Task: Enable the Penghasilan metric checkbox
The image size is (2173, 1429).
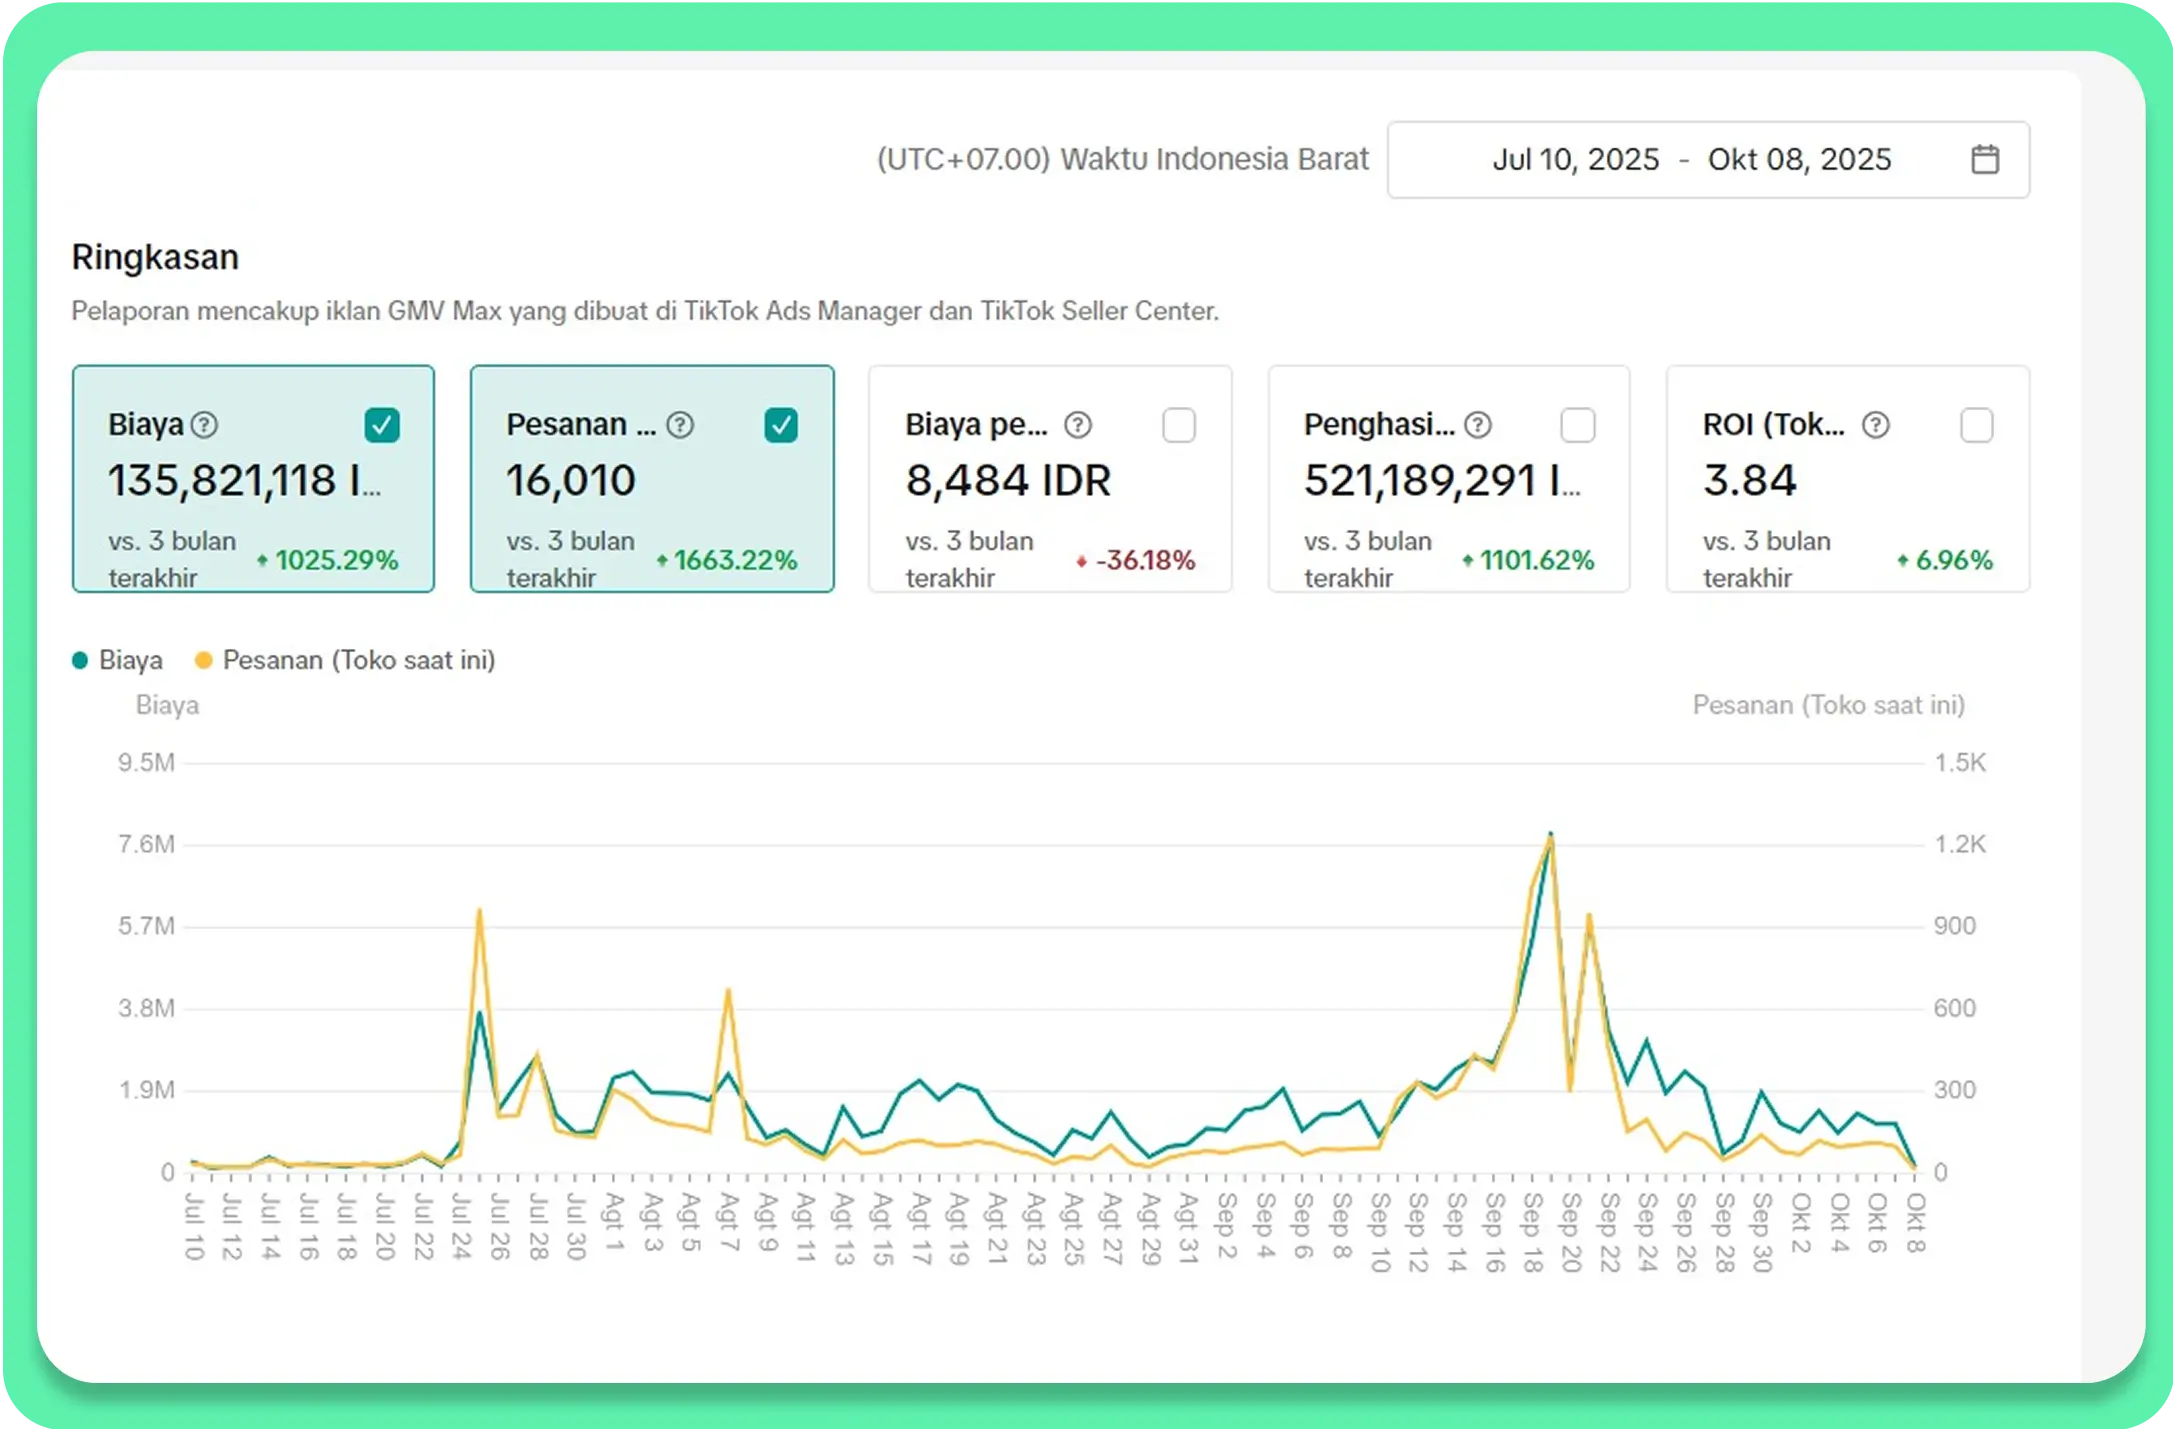Action: (1577, 425)
